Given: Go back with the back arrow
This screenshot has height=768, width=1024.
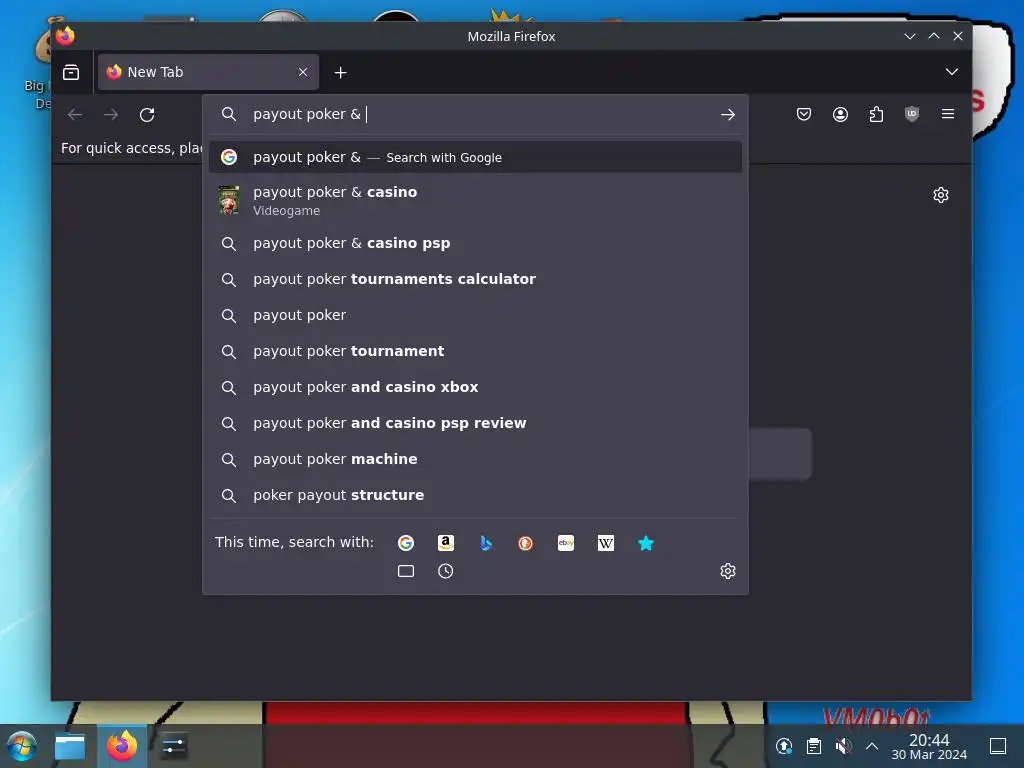Looking at the screenshot, I should pos(74,114).
